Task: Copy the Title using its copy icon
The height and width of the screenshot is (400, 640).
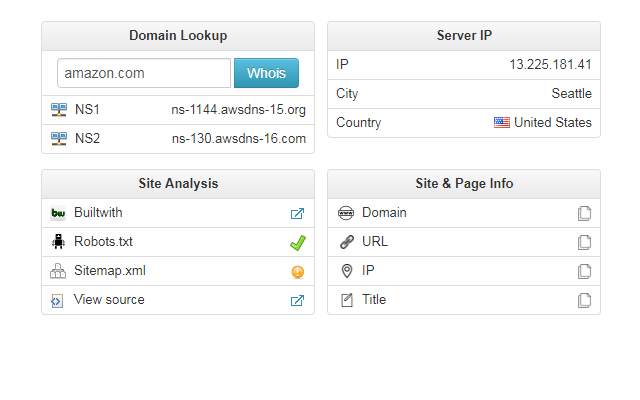Action: (x=584, y=300)
